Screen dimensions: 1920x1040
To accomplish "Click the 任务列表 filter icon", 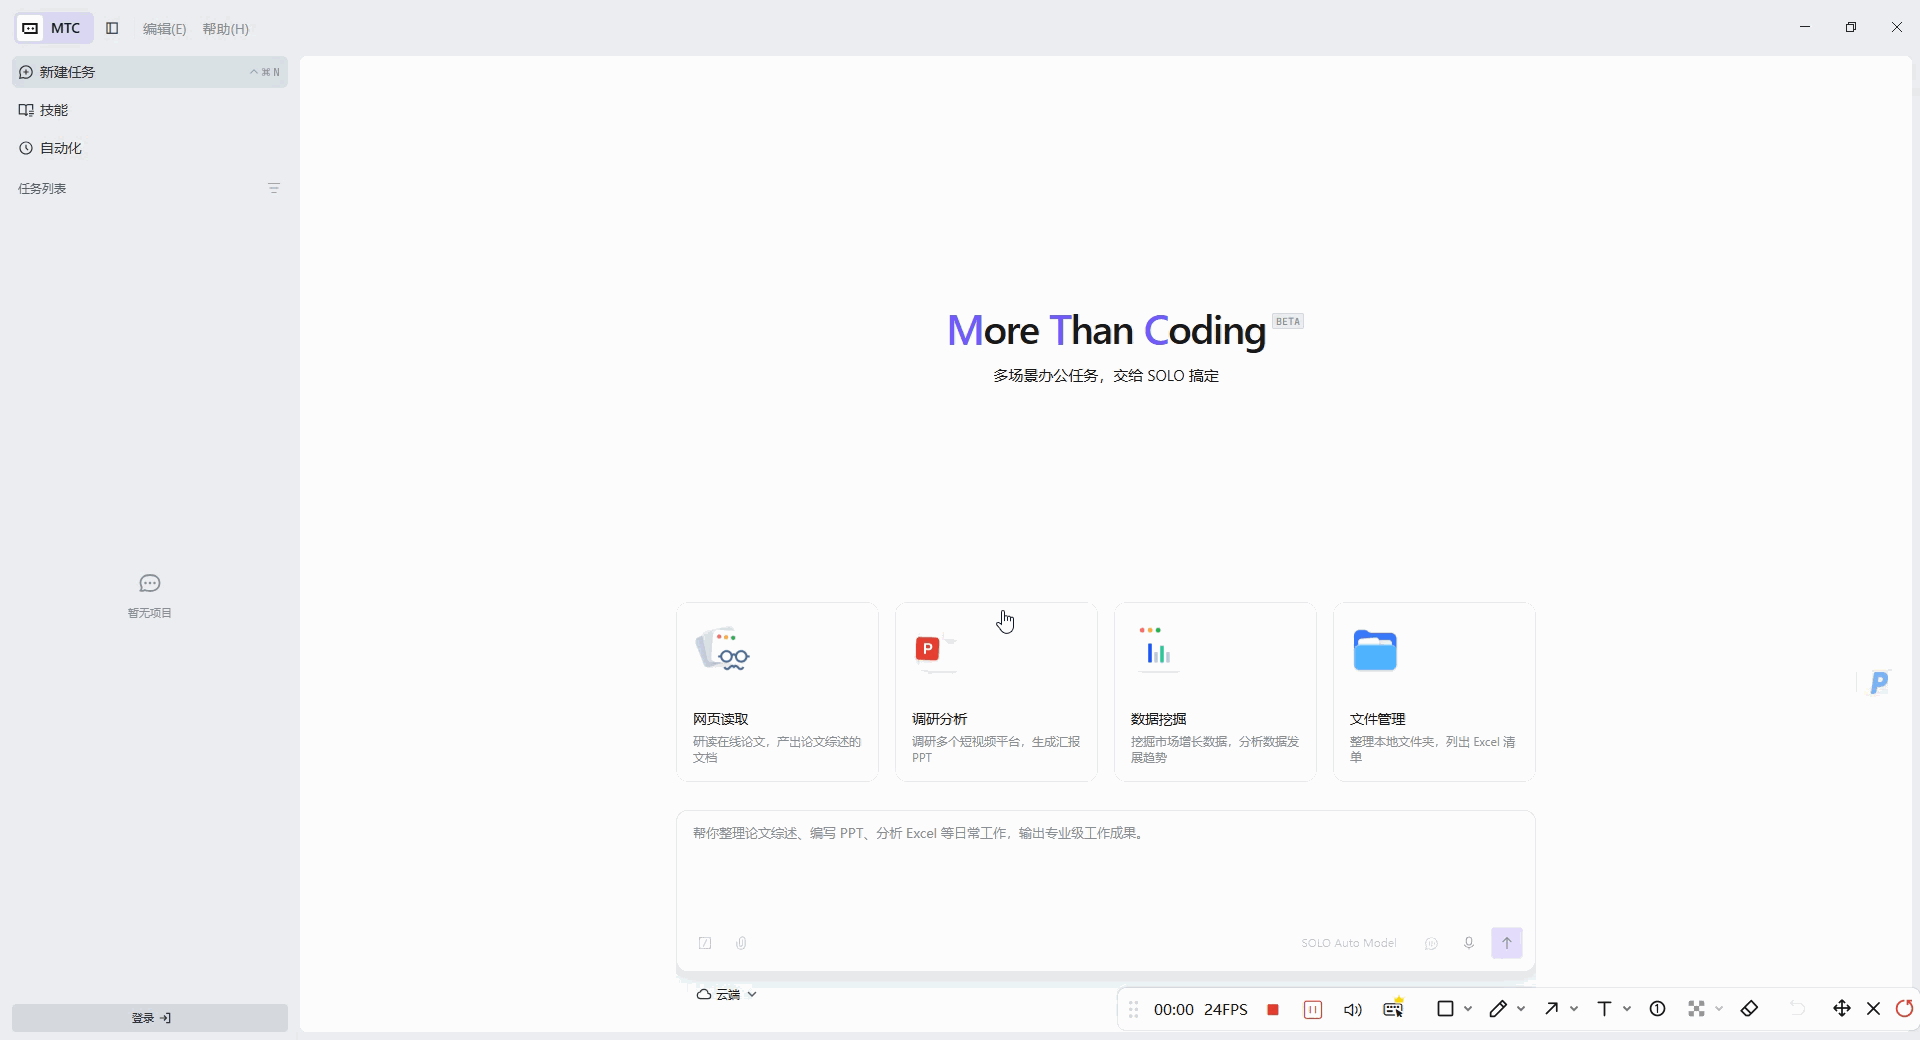I will (x=274, y=188).
